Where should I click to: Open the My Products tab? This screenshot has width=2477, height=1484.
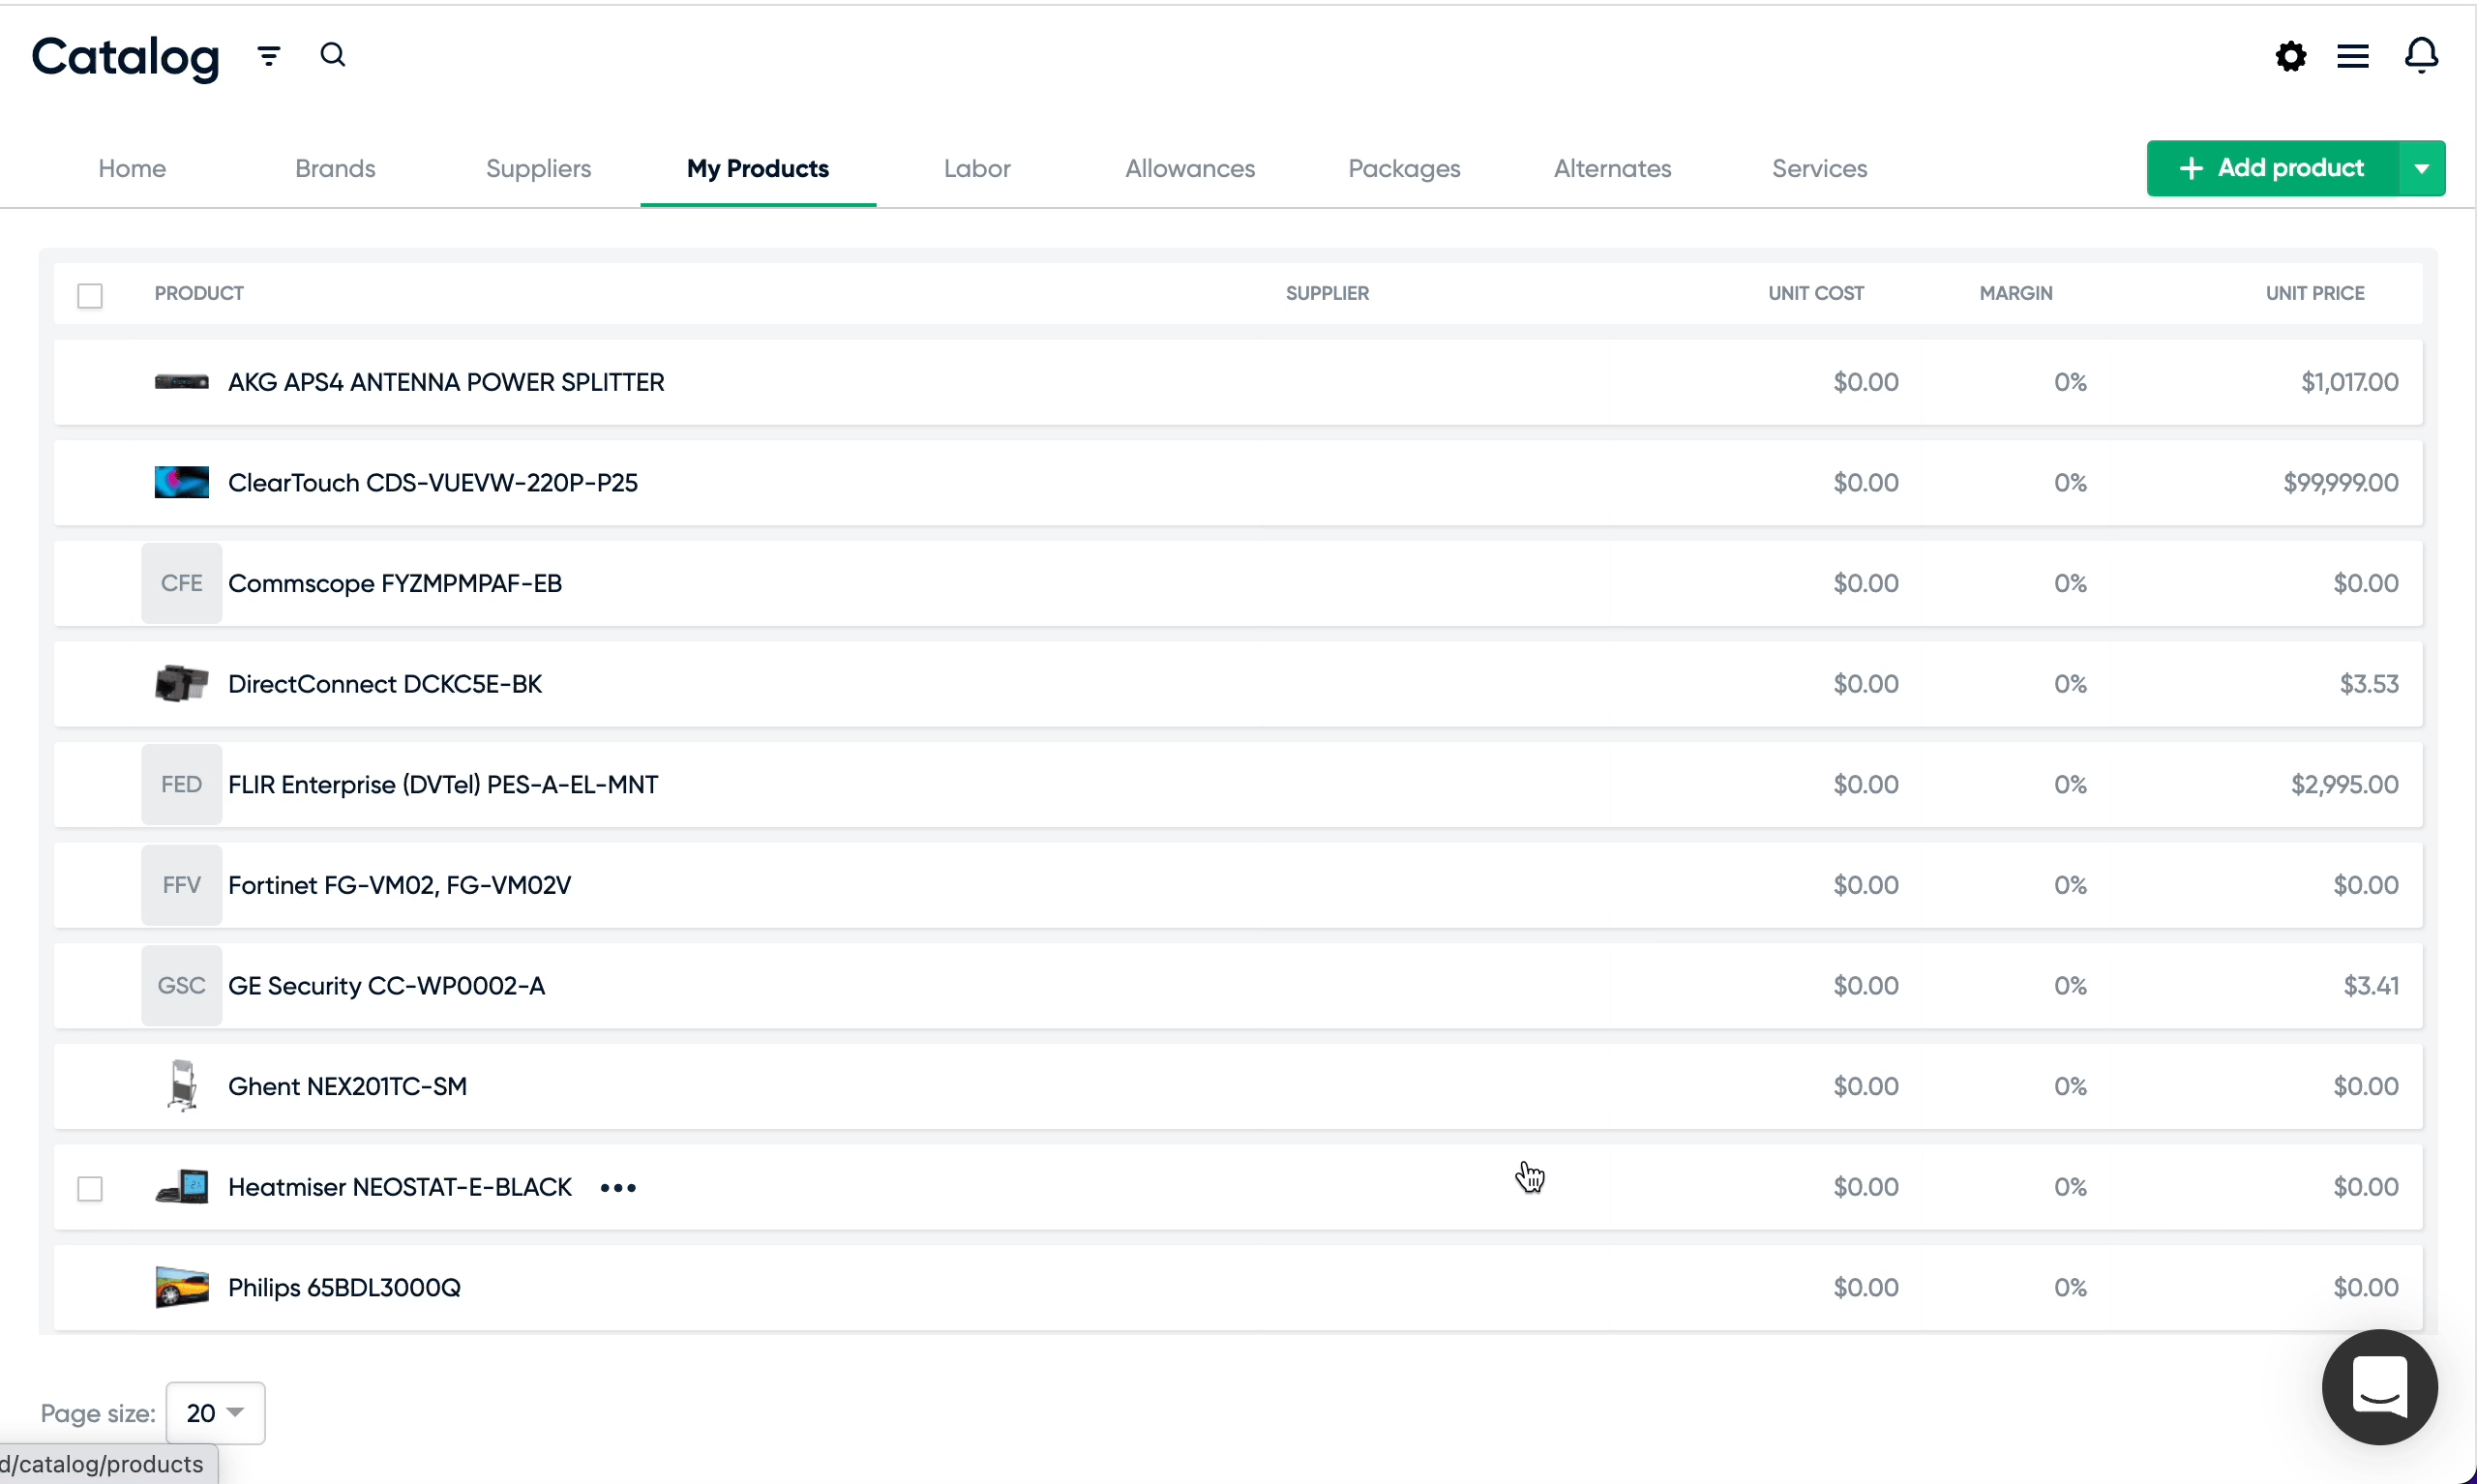pyautogui.click(x=758, y=167)
